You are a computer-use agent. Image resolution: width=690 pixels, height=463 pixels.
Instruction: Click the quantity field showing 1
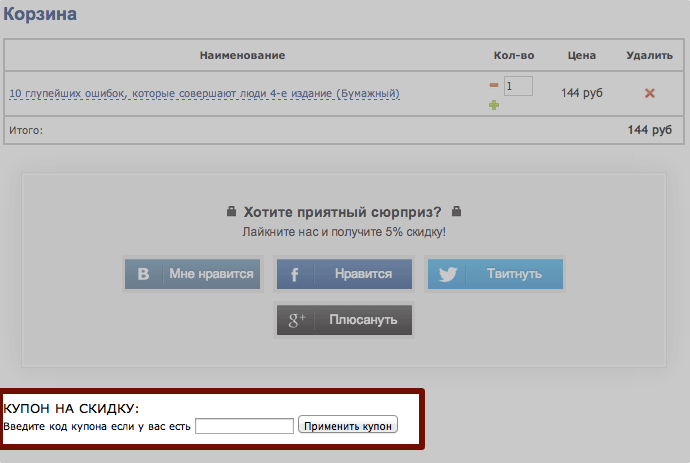pos(518,86)
